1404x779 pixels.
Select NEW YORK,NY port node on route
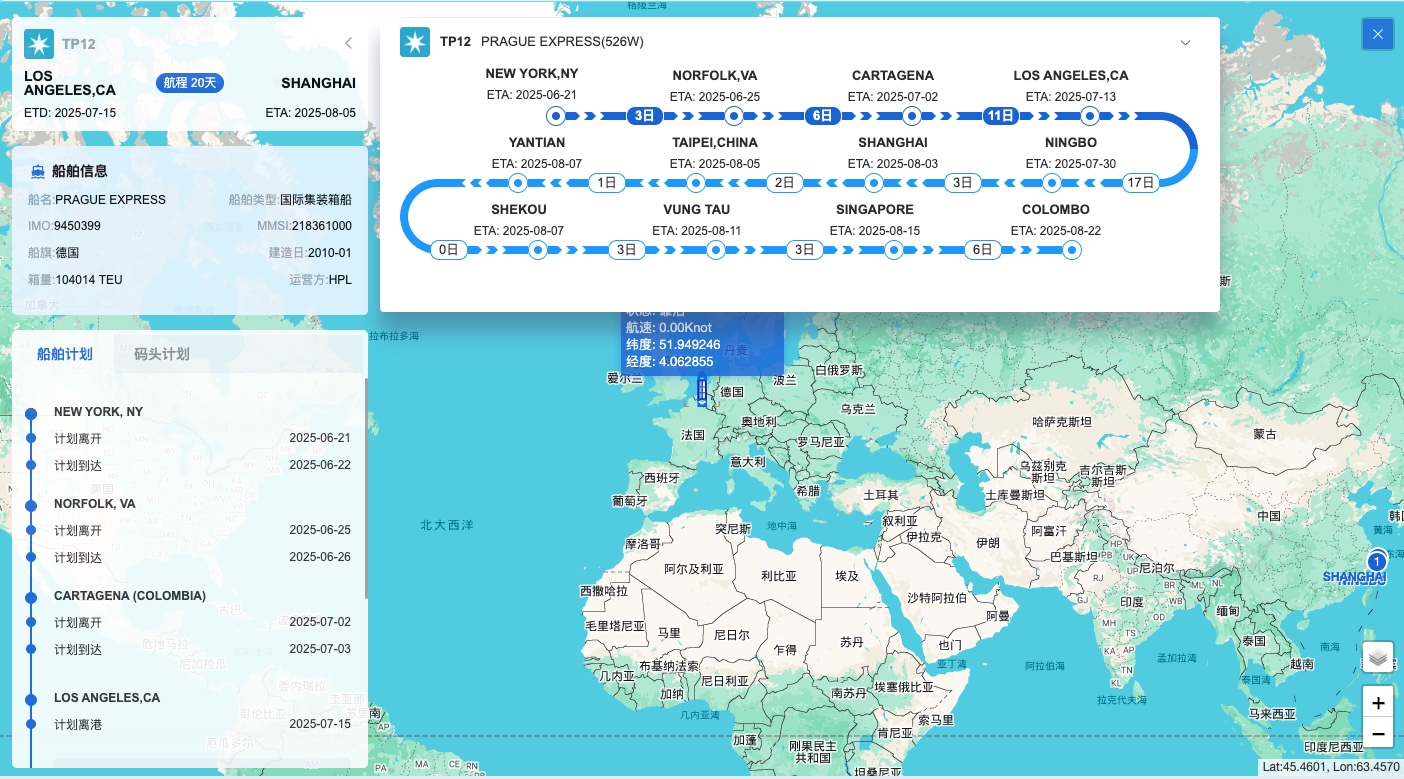pos(556,116)
